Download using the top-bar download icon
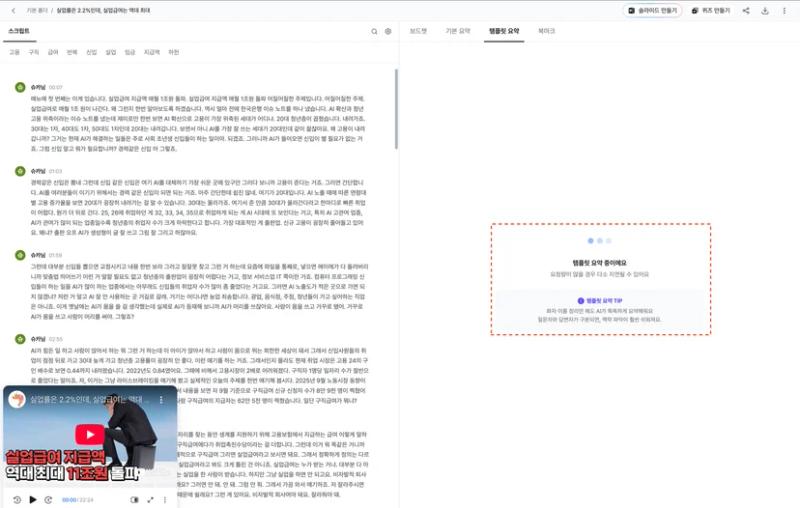Image resolution: width=800 pixels, height=508 pixels. pyautogui.click(x=765, y=10)
